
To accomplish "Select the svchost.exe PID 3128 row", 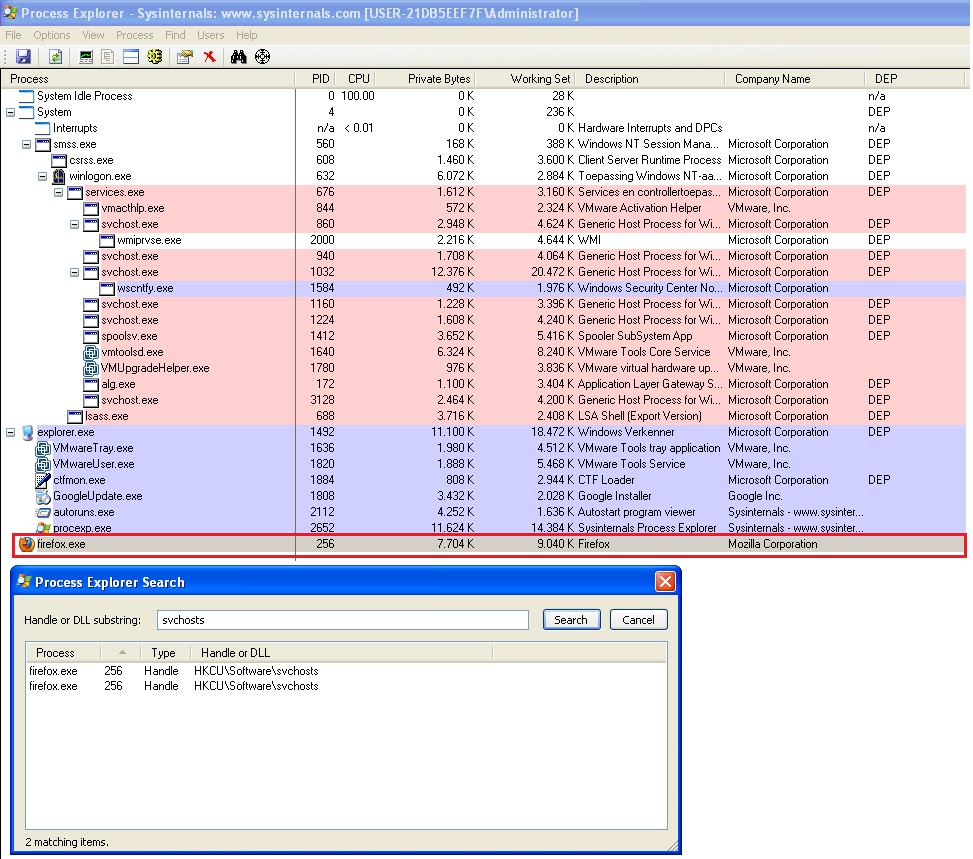I will coord(483,400).
